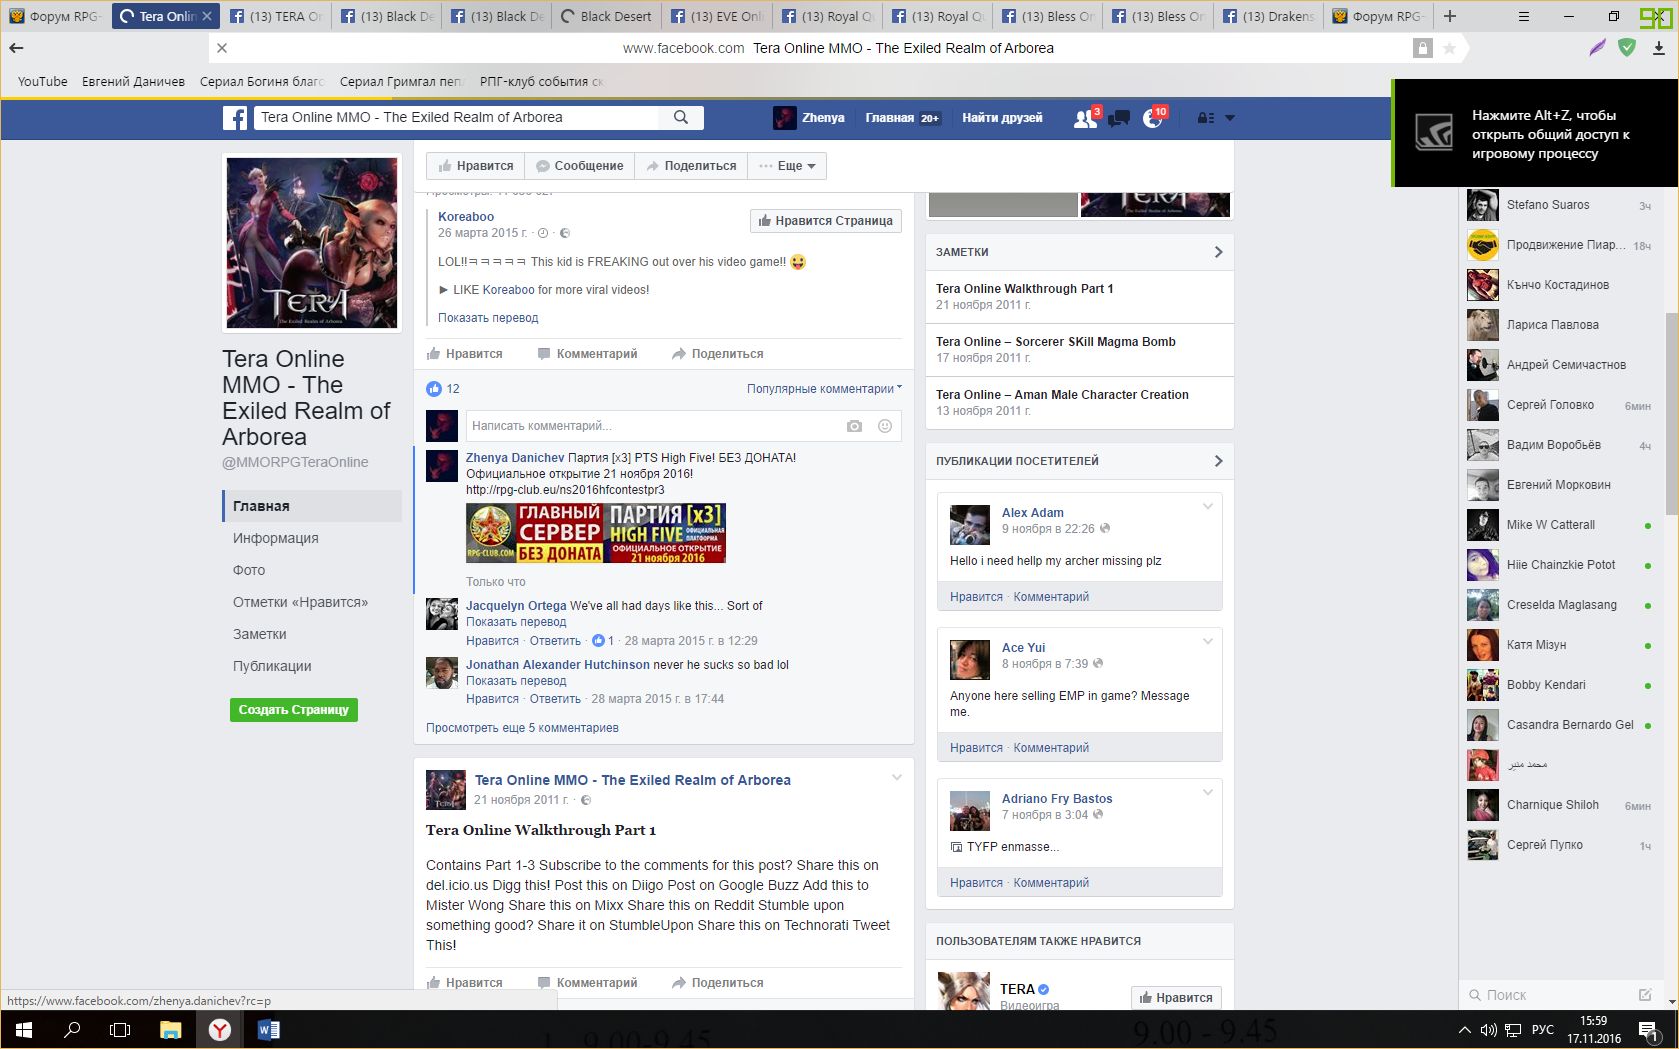Open friend requests icon with 3 badge
1679x1049 pixels.
click(x=1085, y=118)
